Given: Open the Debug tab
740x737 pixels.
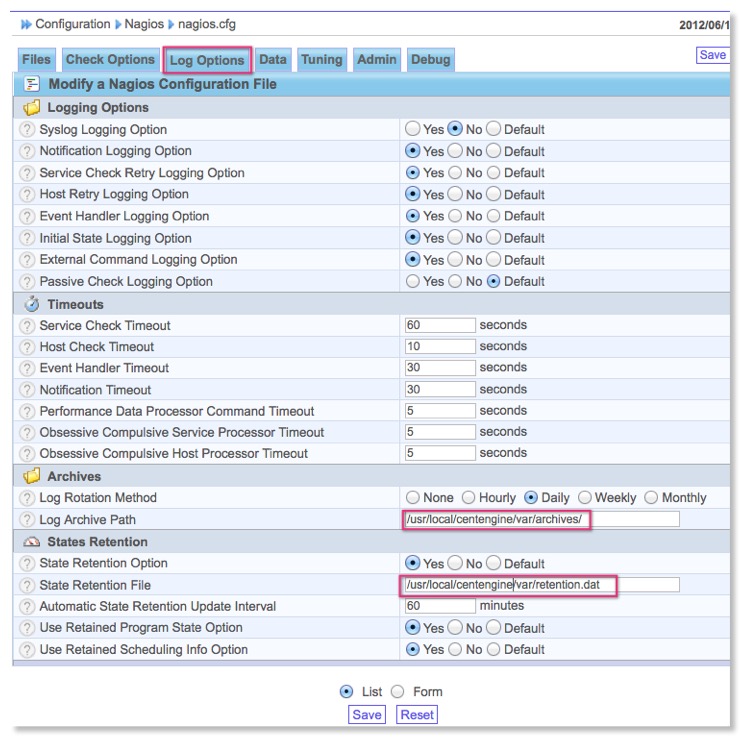Looking at the screenshot, I should pos(430,60).
